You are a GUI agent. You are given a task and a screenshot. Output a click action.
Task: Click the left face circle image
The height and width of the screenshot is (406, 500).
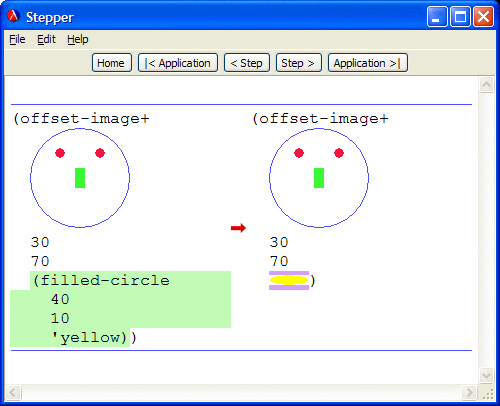(x=80, y=178)
